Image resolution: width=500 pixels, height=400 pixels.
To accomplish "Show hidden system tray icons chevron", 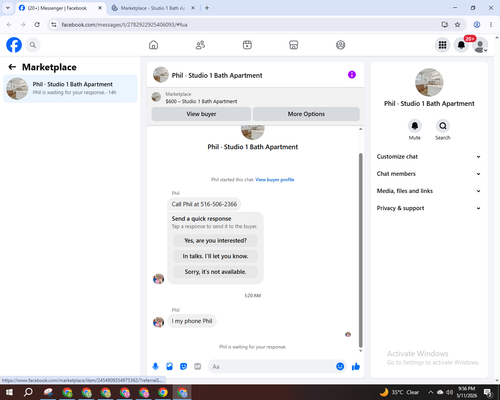I will pyautogui.click(x=430, y=392).
